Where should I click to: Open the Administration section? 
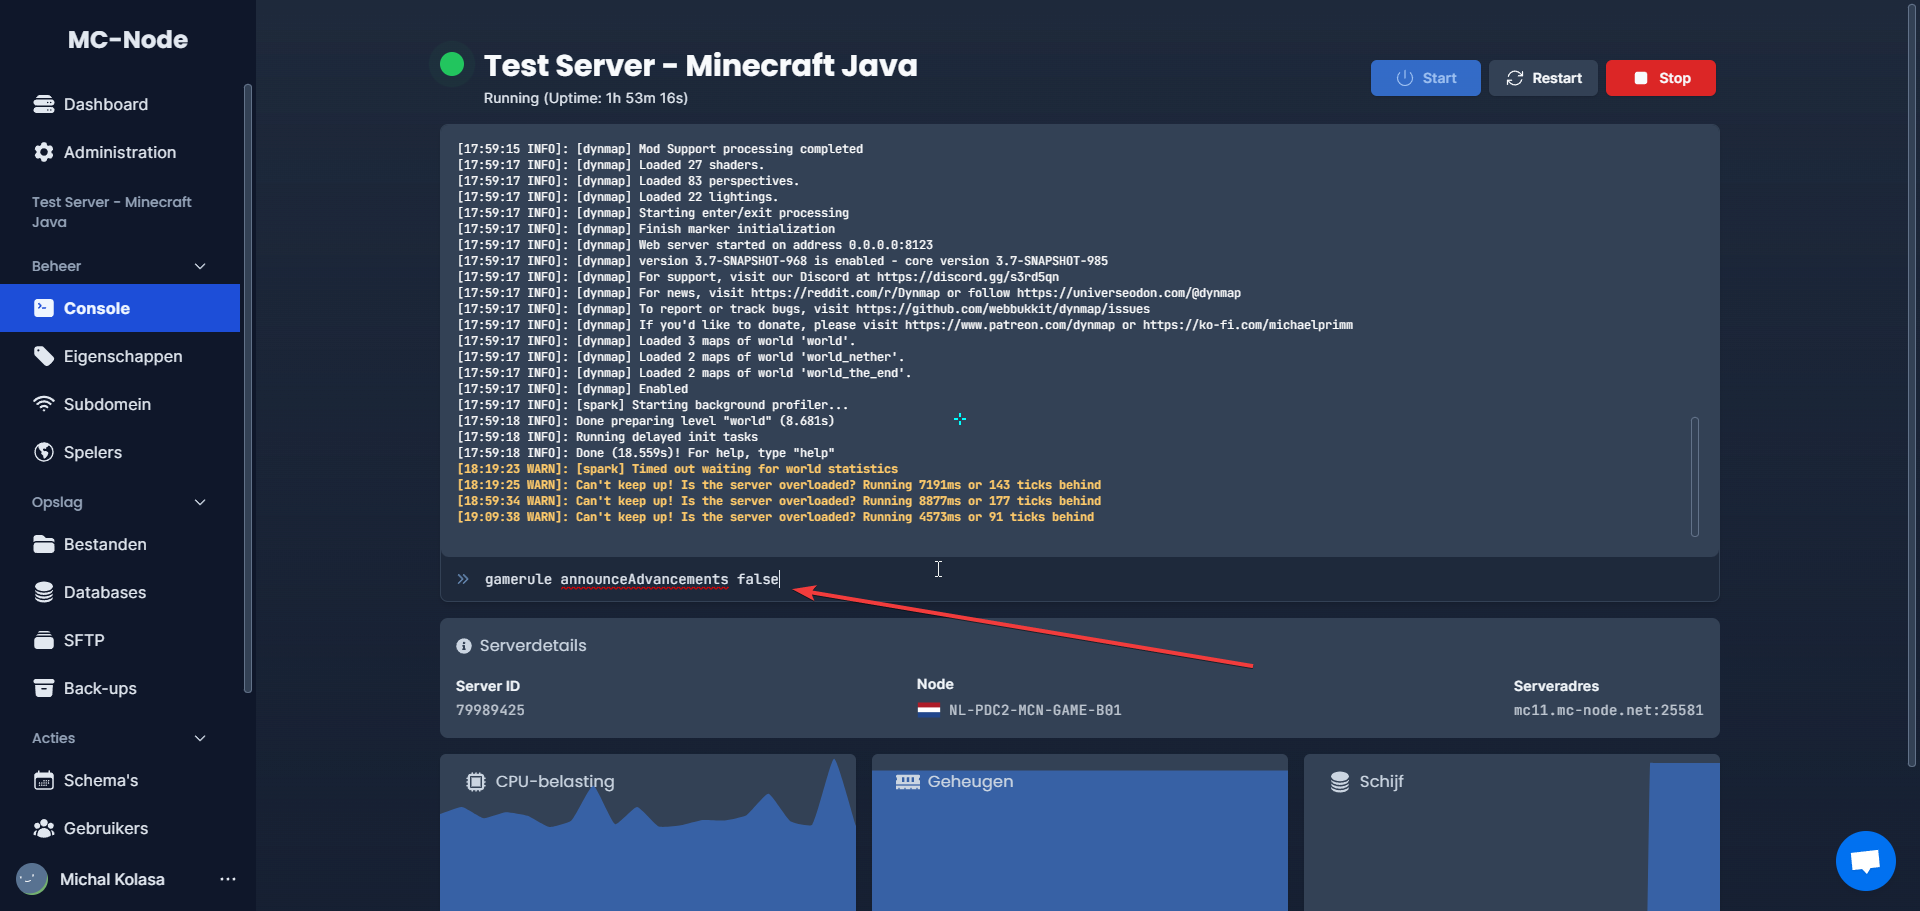point(120,152)
